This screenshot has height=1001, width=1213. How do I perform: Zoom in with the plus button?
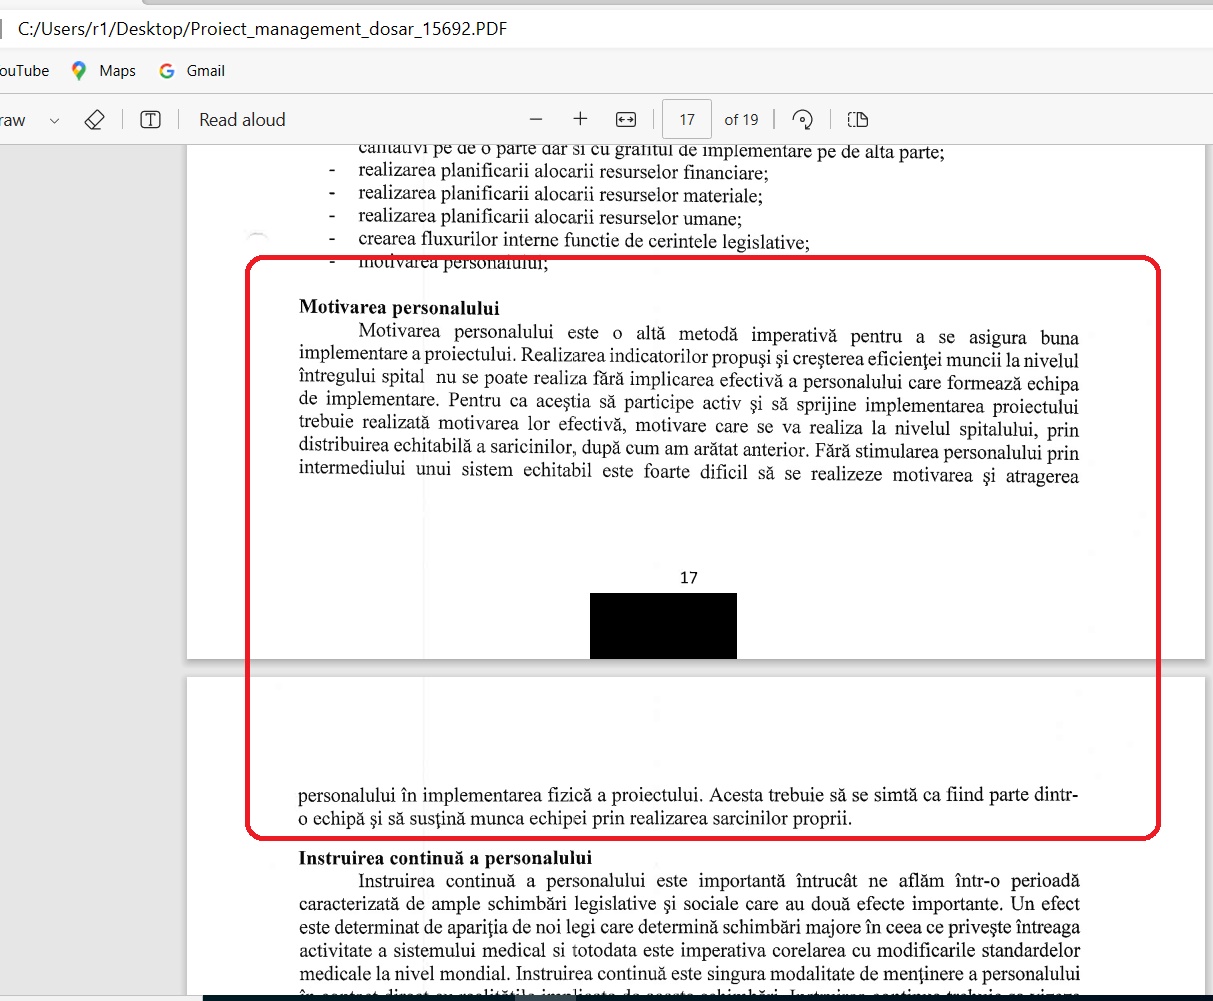point(580,120)
